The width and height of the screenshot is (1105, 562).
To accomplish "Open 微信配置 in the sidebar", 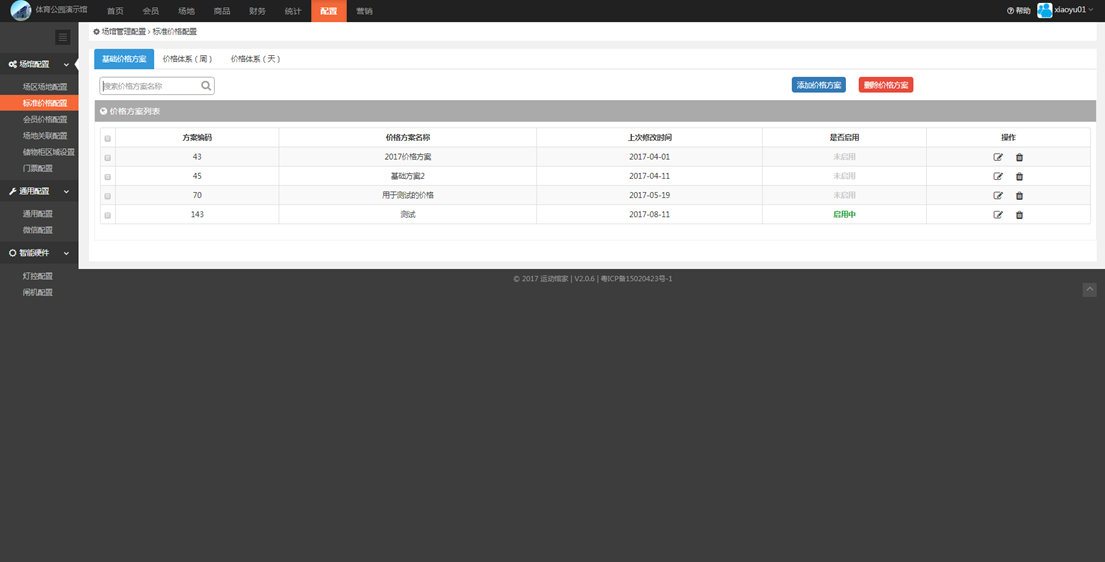I will click(x=38, y=230).
